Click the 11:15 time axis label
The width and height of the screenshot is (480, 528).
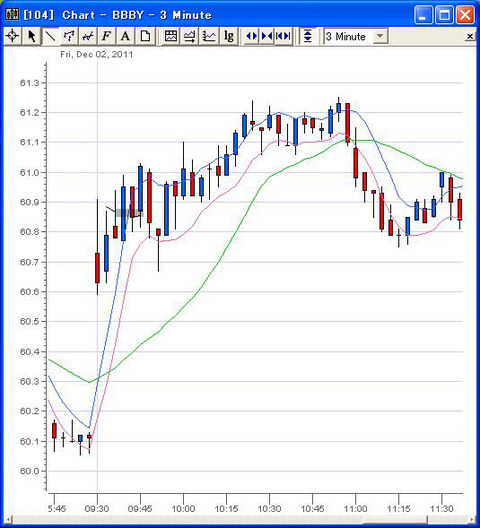pyautogui.click(x=398, y=509)
